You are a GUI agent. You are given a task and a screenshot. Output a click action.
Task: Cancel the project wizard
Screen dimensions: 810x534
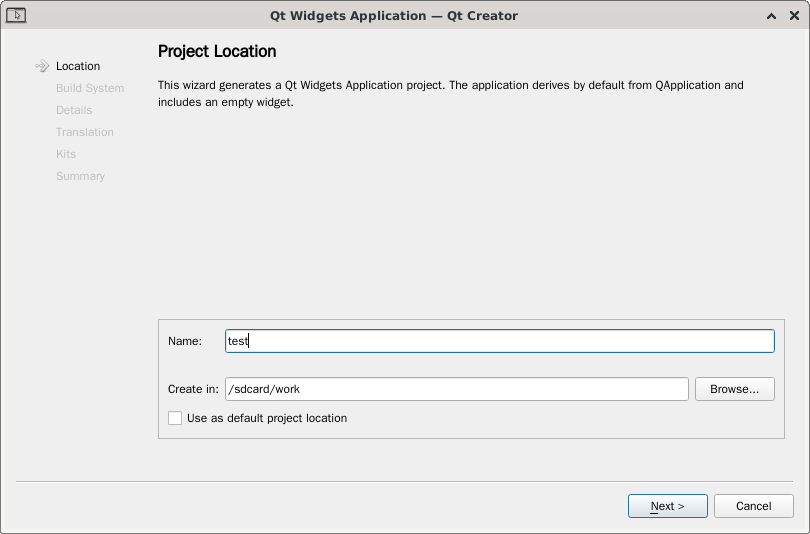[x=753, y=506]
